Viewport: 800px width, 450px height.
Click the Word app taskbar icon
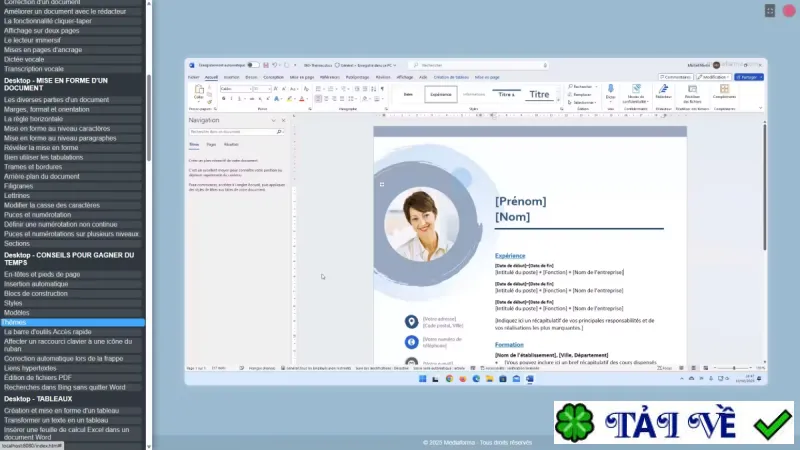530,379
